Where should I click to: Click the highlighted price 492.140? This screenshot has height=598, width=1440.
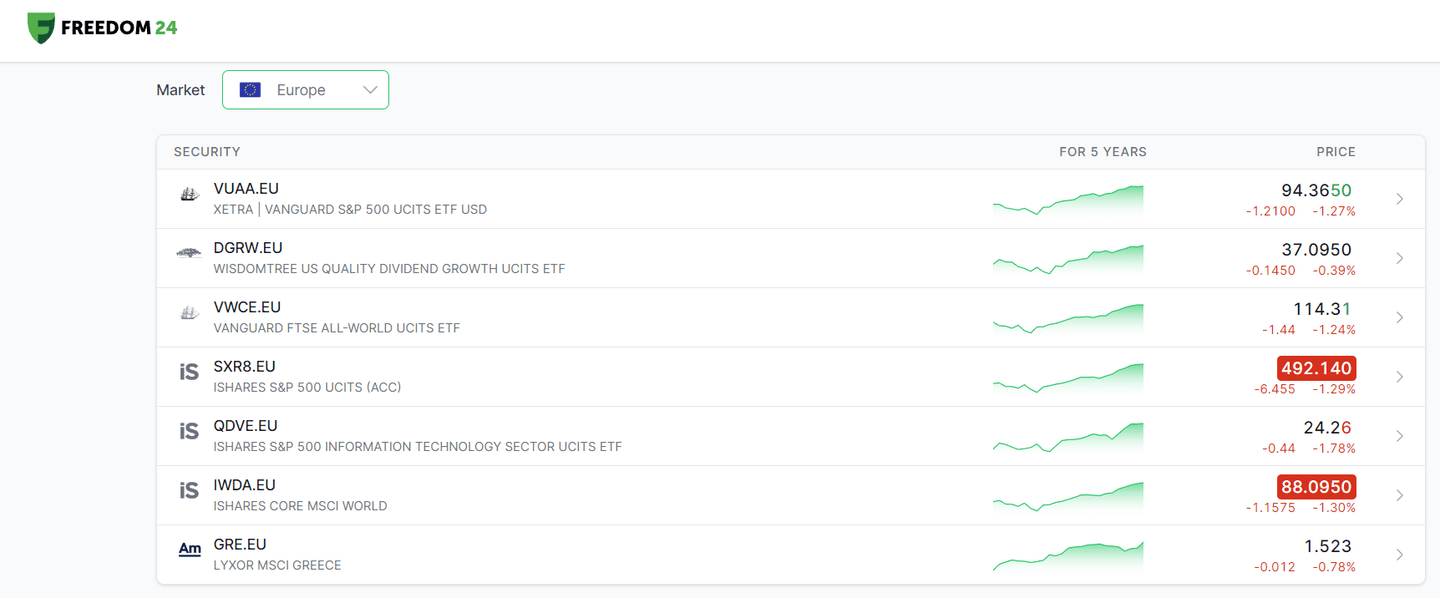click(x=1316, y=368)
